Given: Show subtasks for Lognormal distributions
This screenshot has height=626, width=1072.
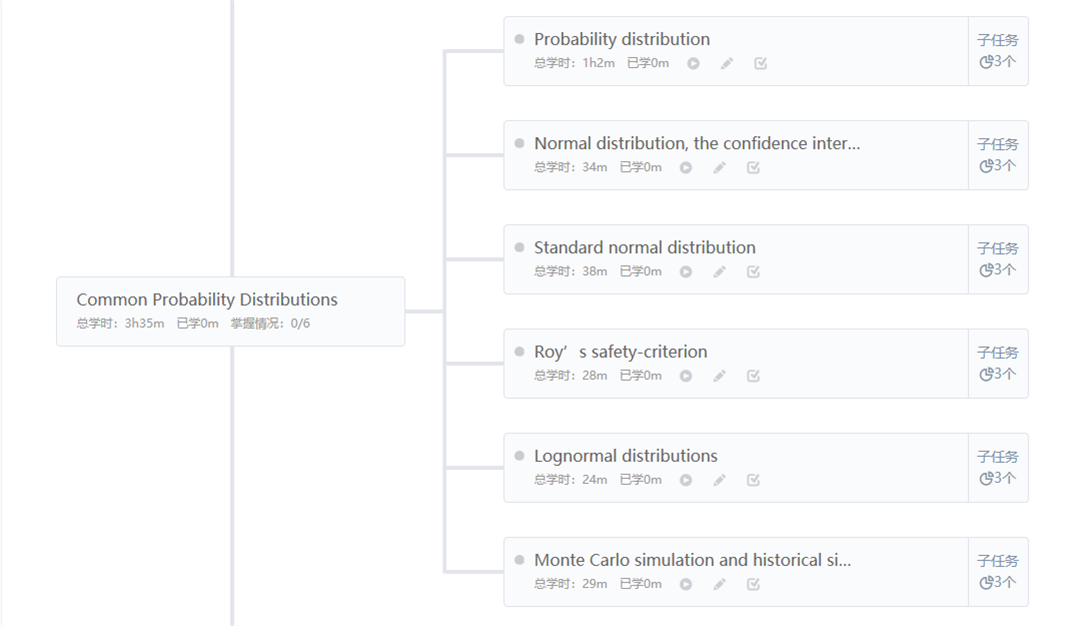Looking at the screenshot, I should pos(998,467).
